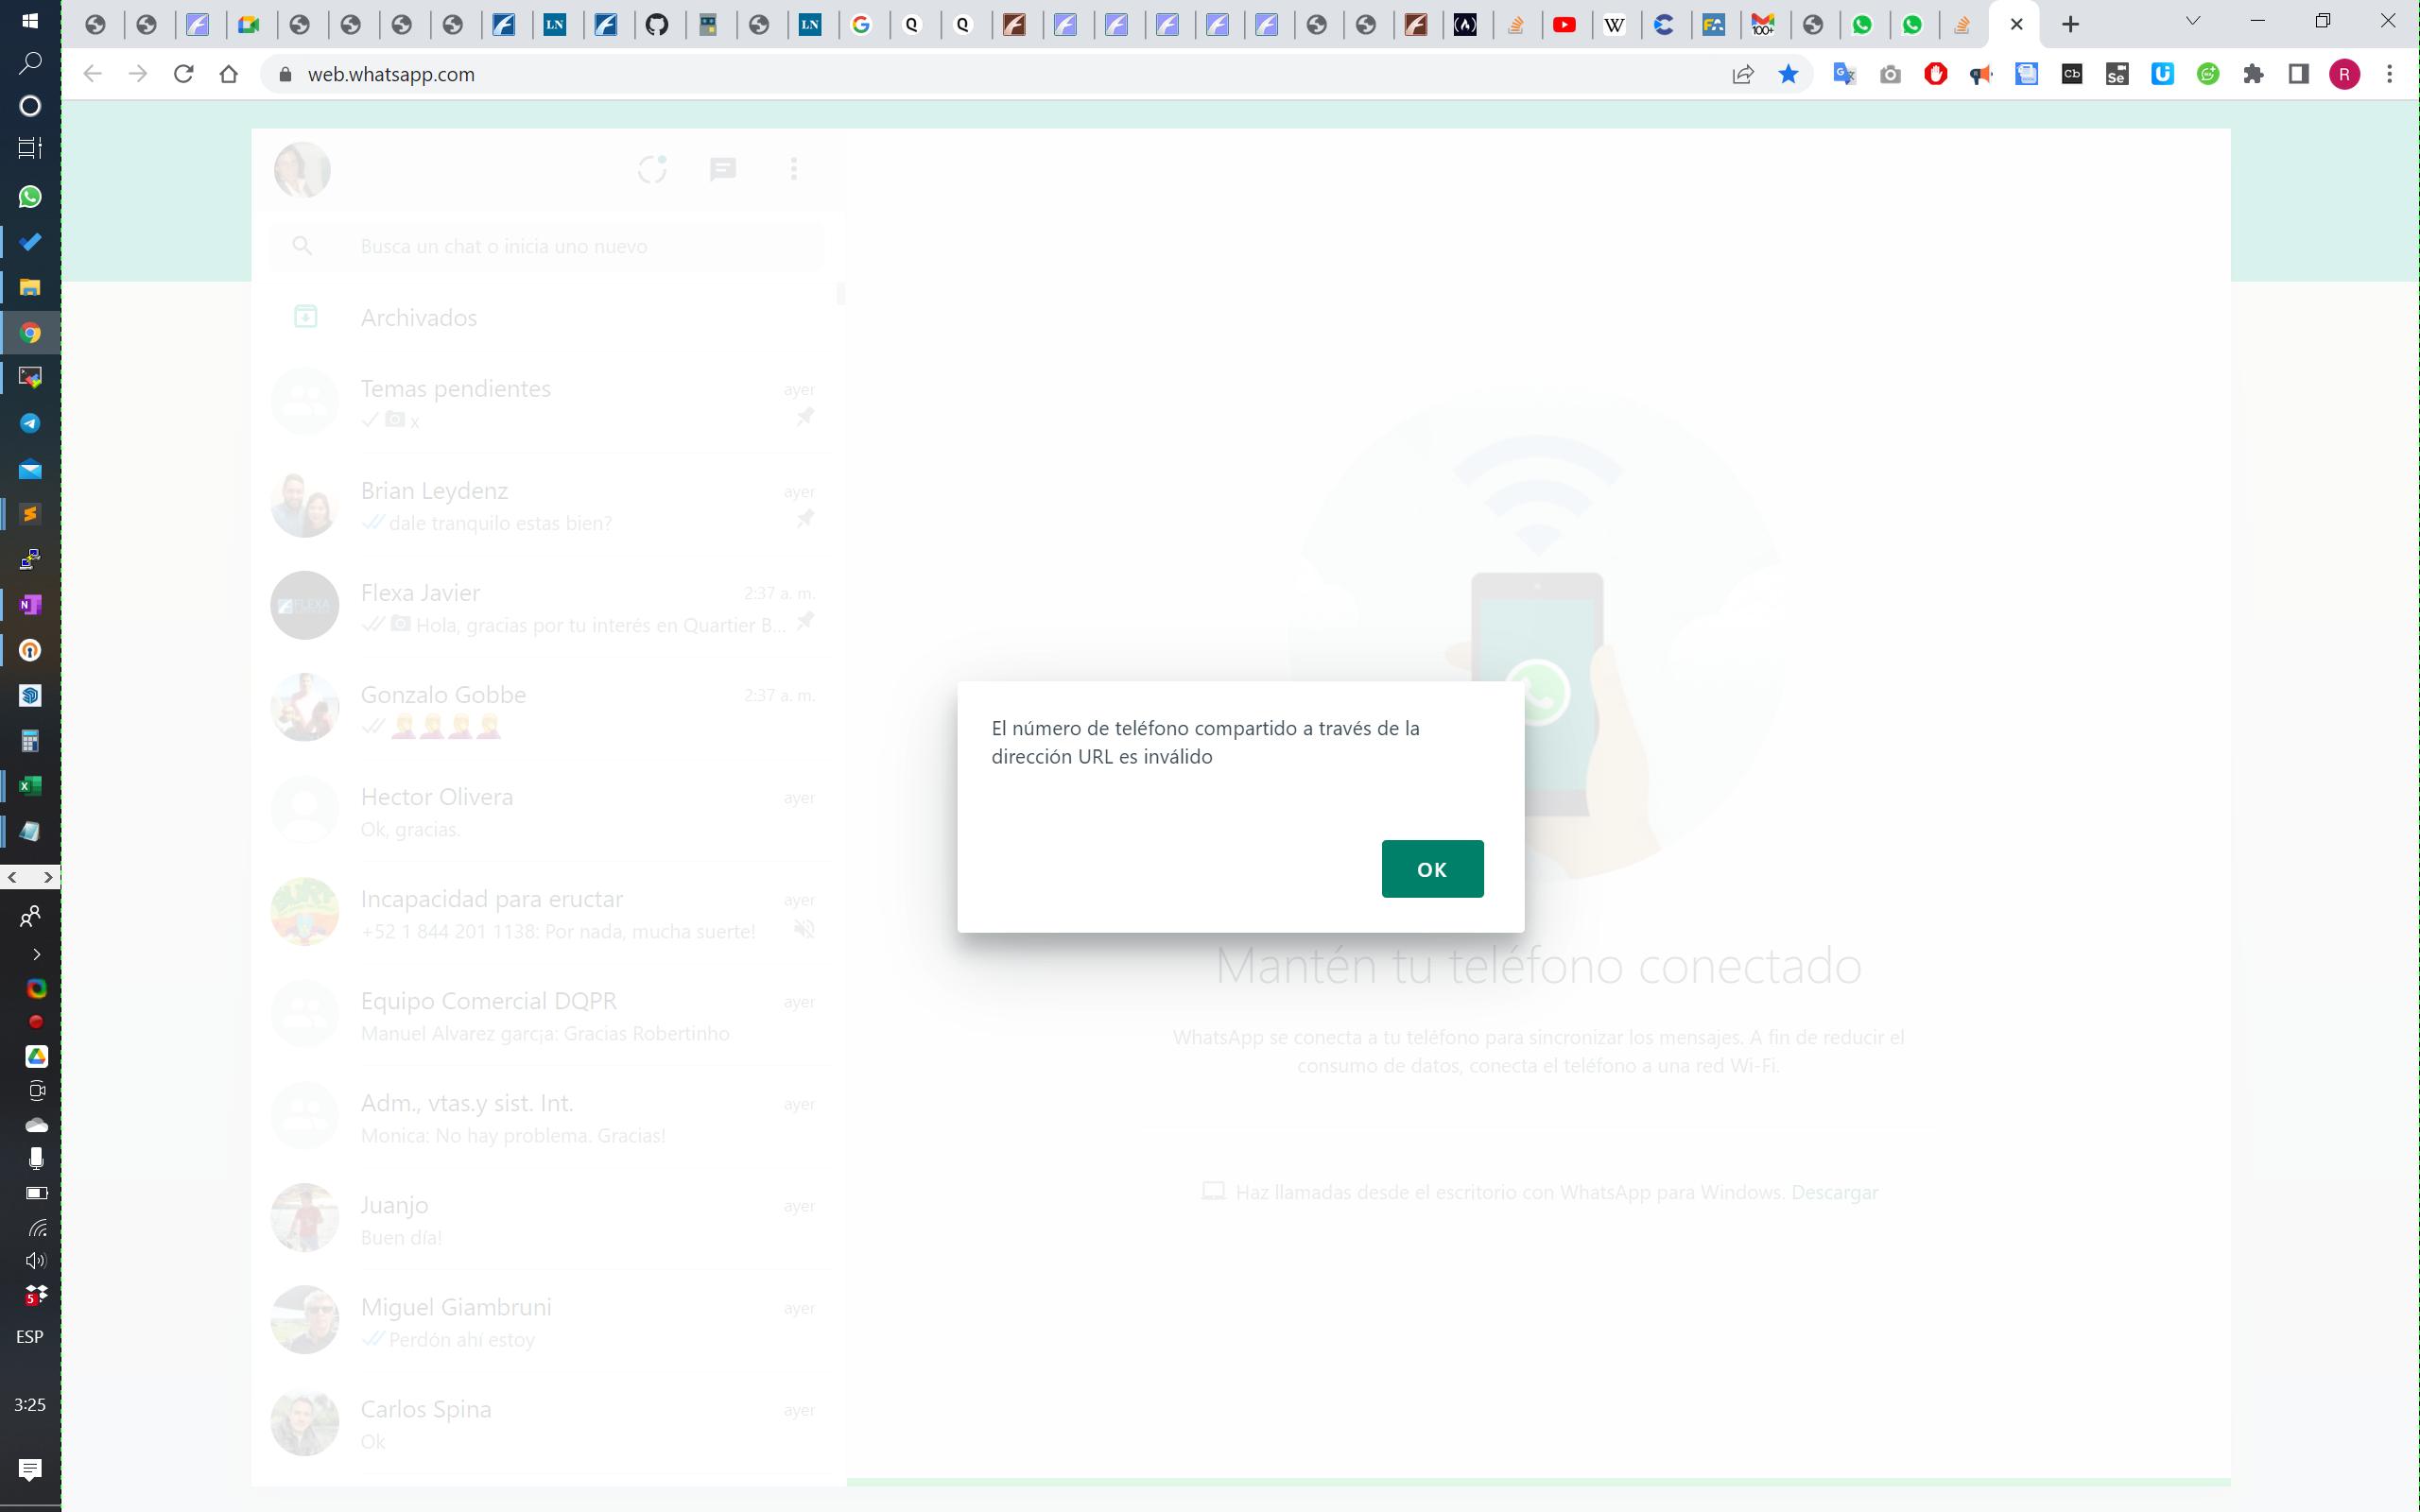Open the Juanjo chat
This screenshot has height=1512, width=2420.
[547, 1219]
